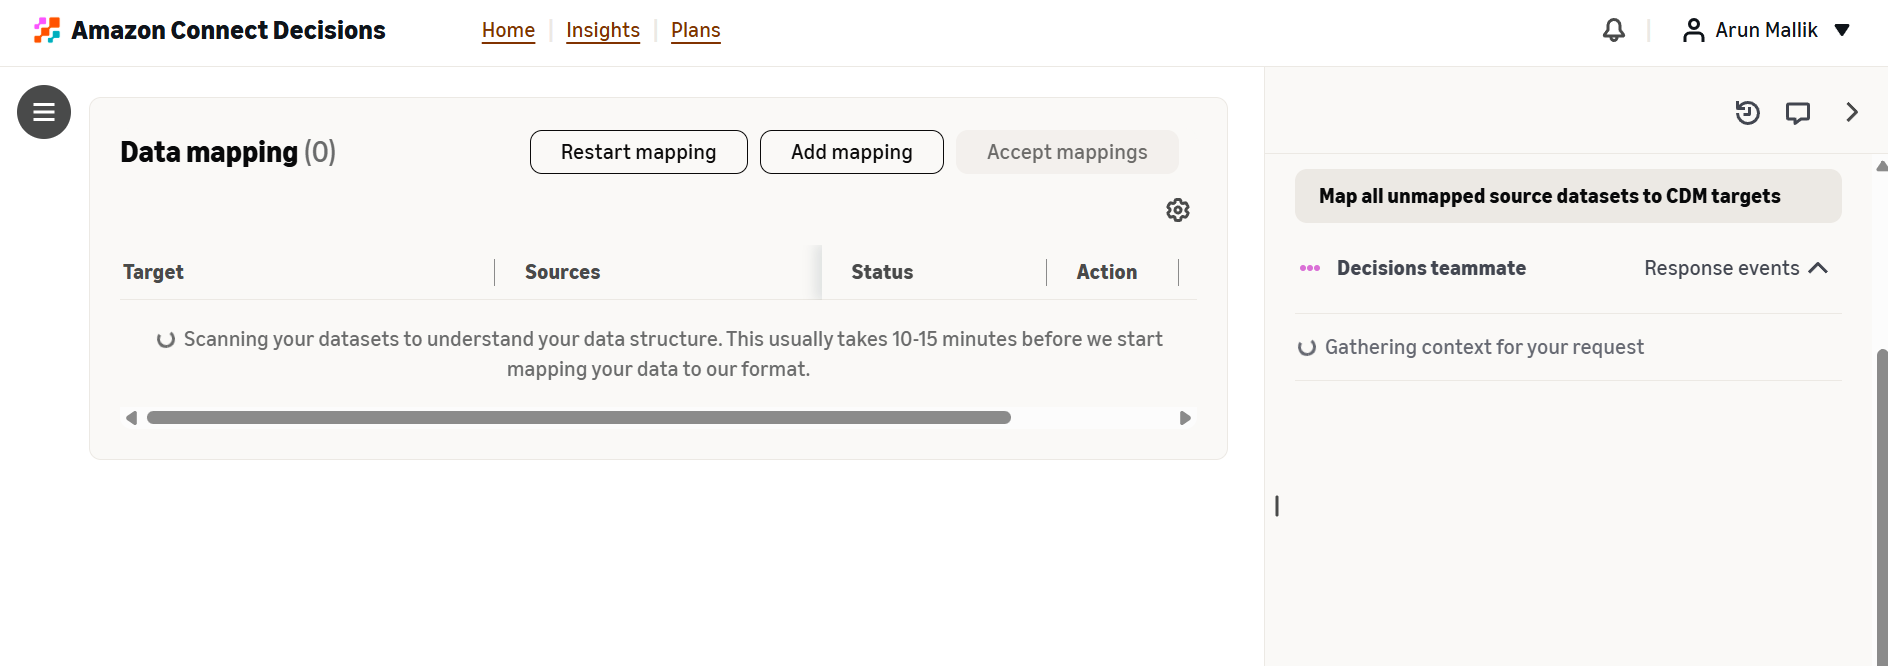Click the notifications bell icon
1888x666 pixels.
1614,30
